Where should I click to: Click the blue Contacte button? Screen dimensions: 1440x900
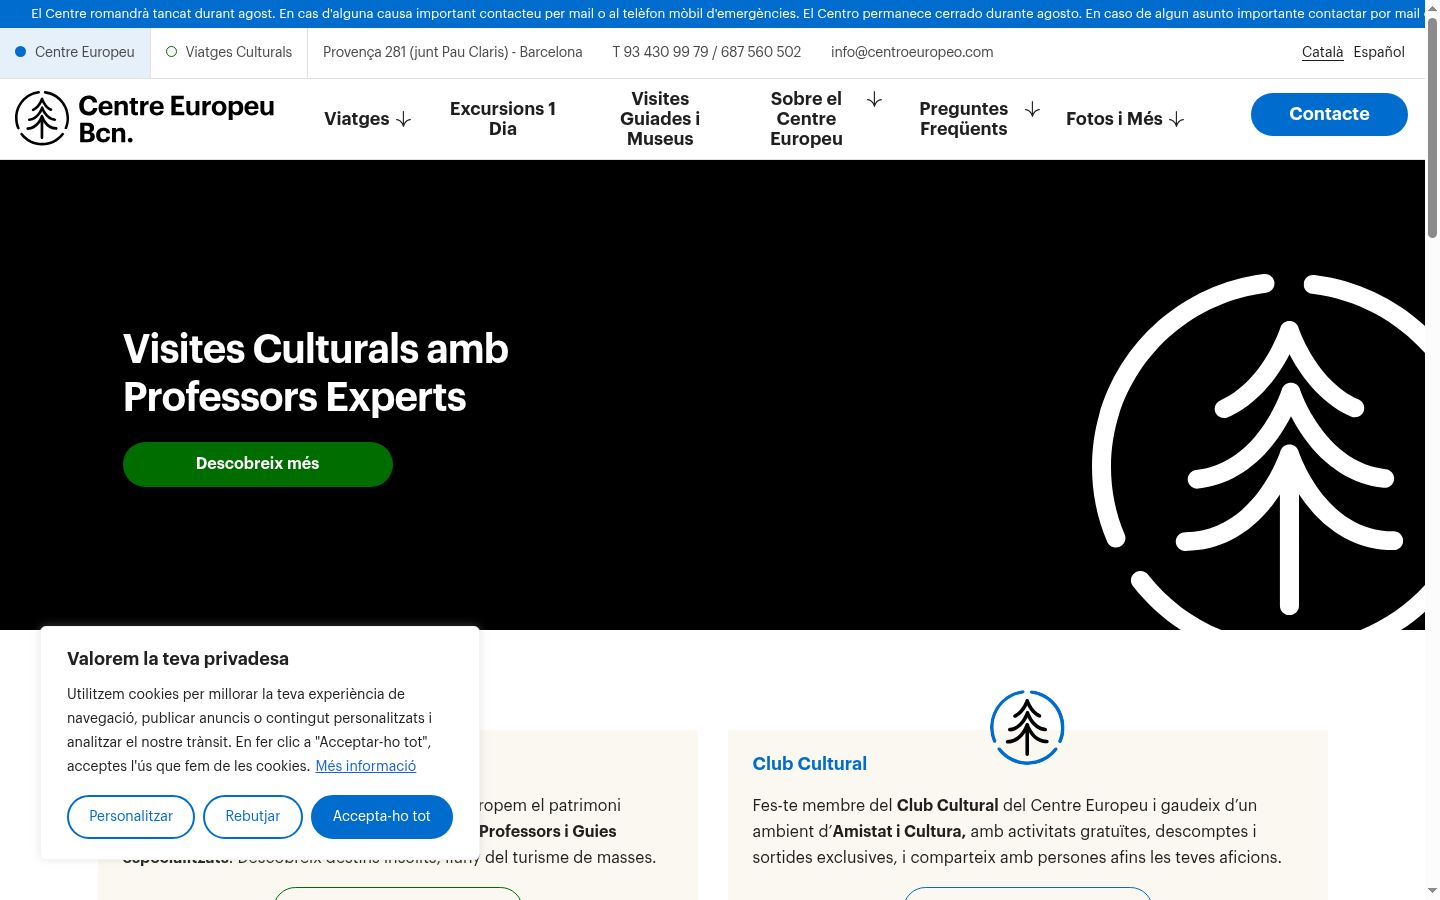pos(1329,114)
